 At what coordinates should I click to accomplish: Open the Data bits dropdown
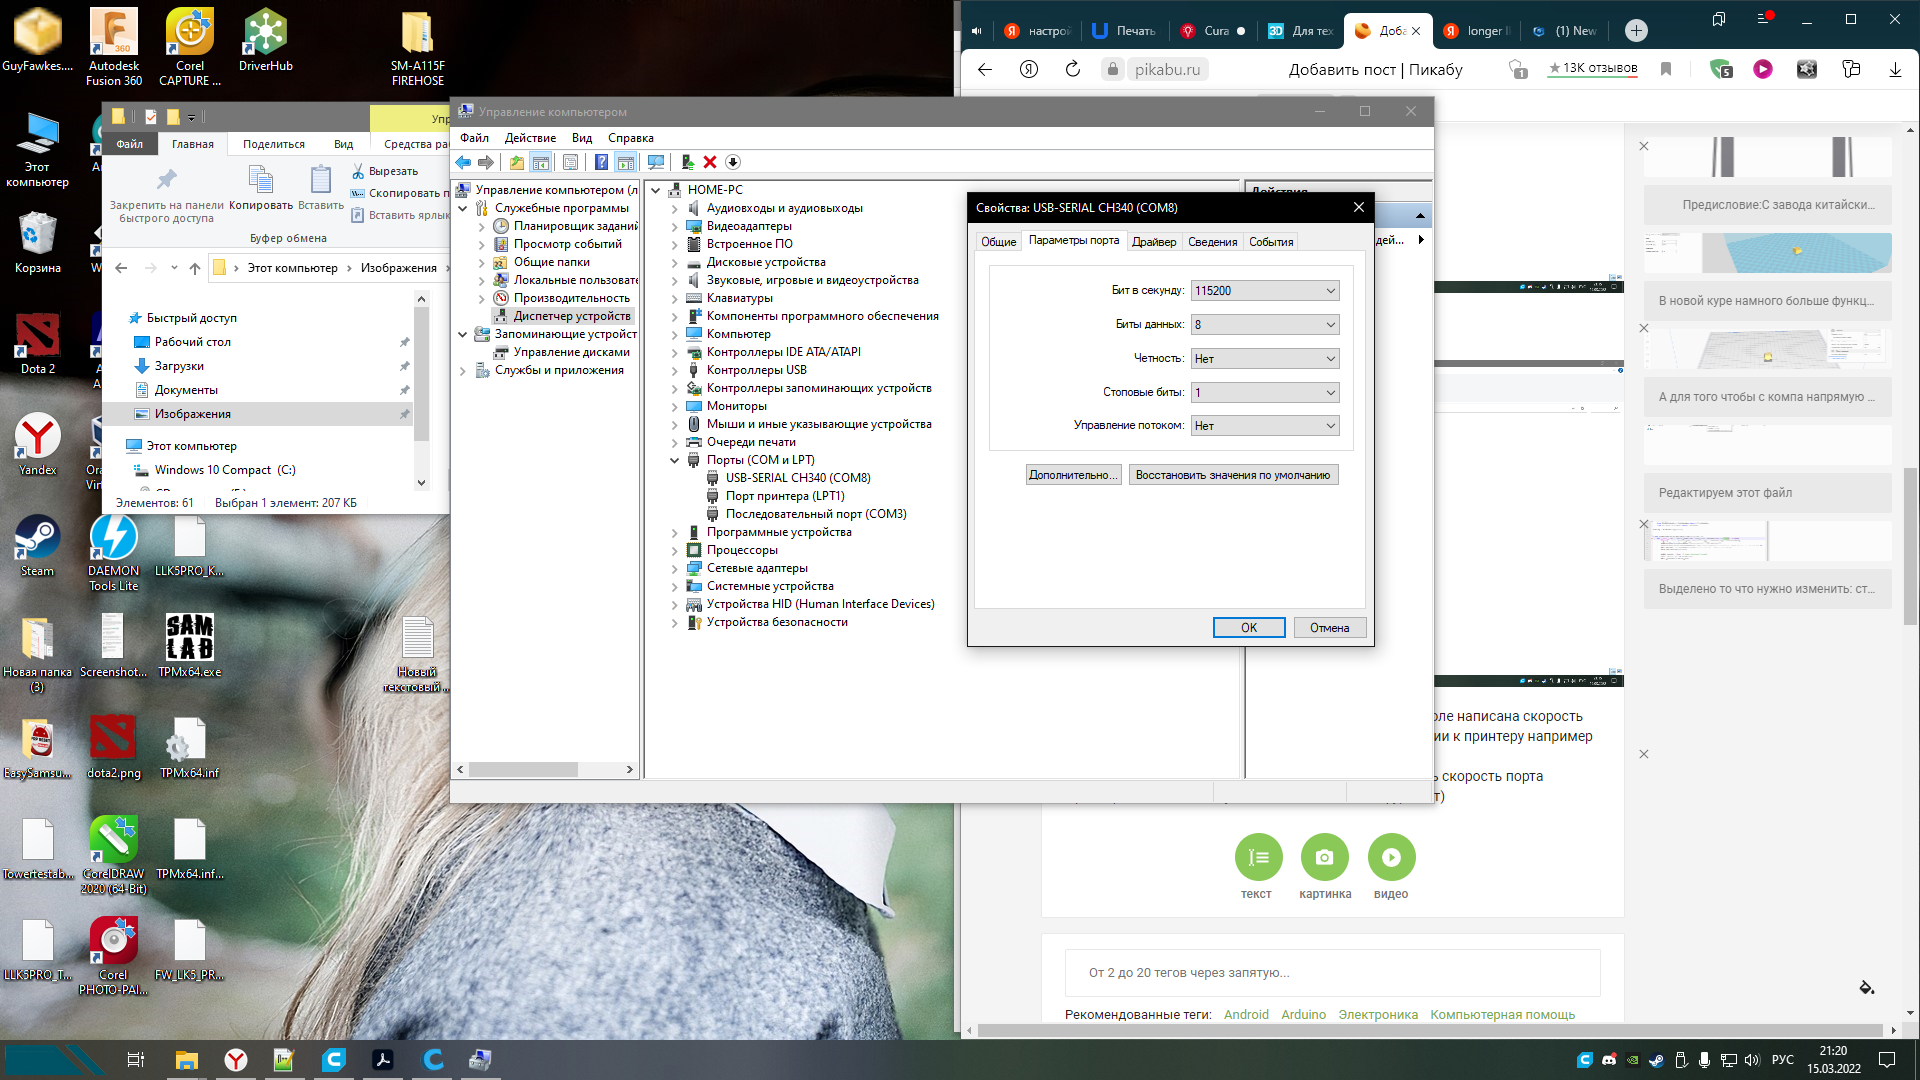point(1265,325)
